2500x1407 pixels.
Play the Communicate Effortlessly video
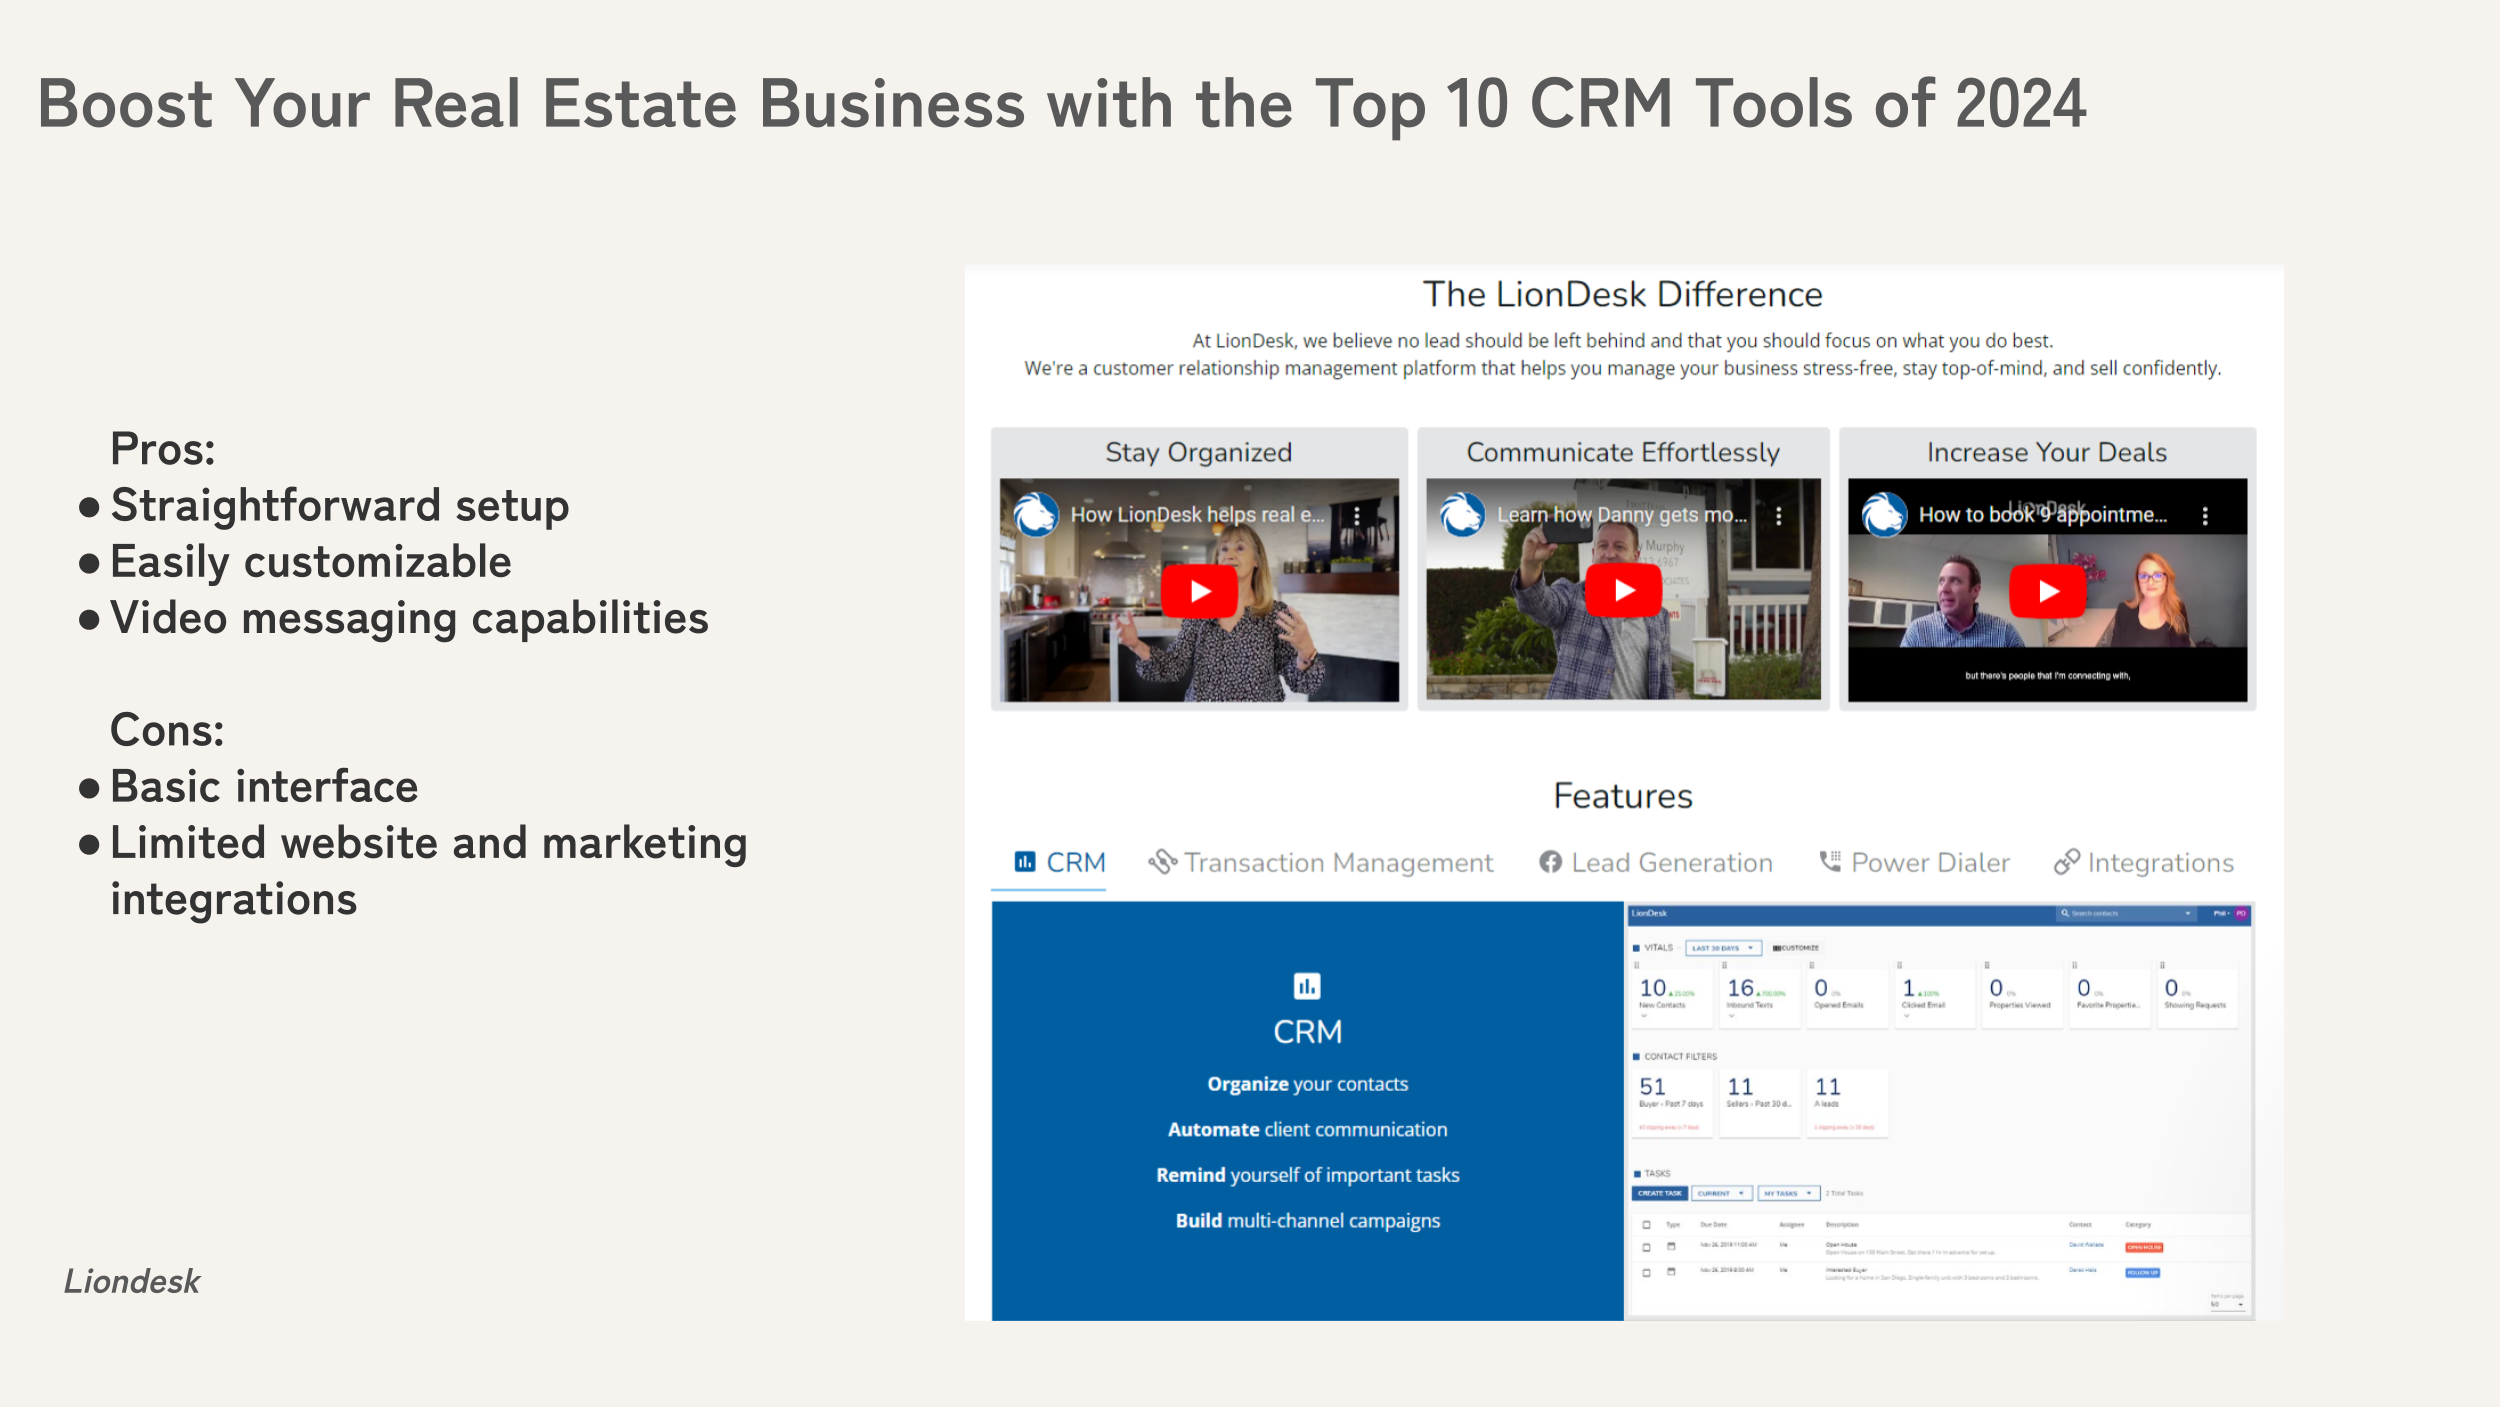[x=1624, y=591]
